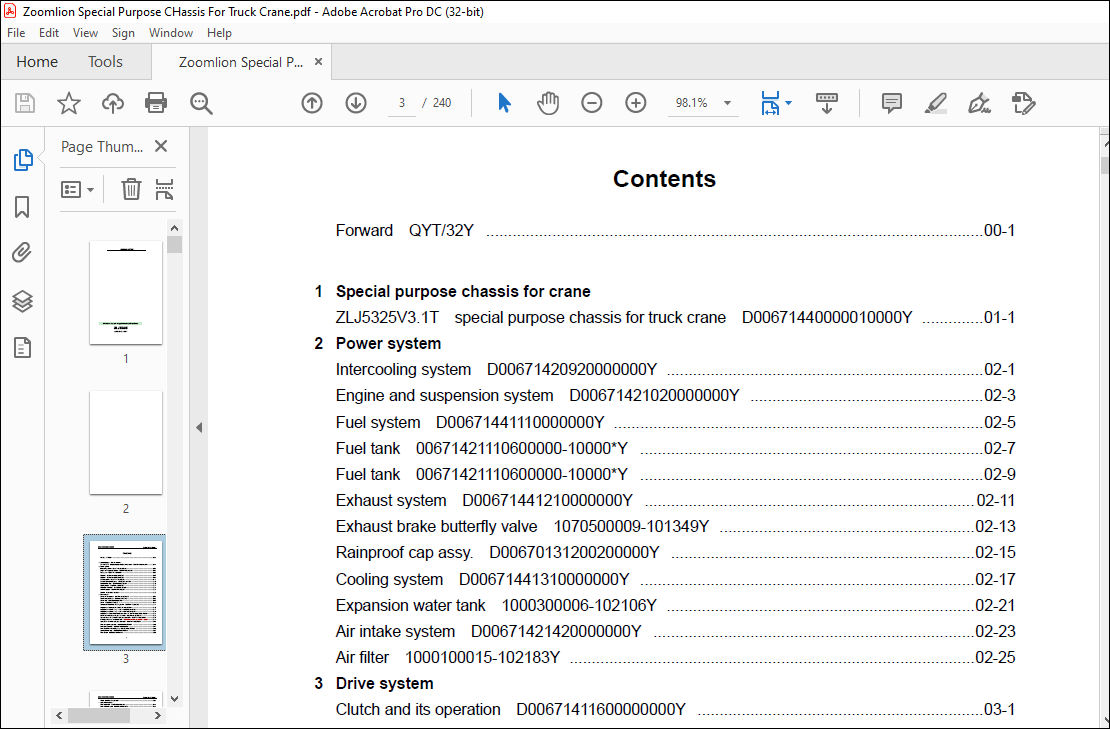Open Bookmarks sidebar panel
Image resolution: width=1110 pixels, height=729 pixels.
pos(23,207)
